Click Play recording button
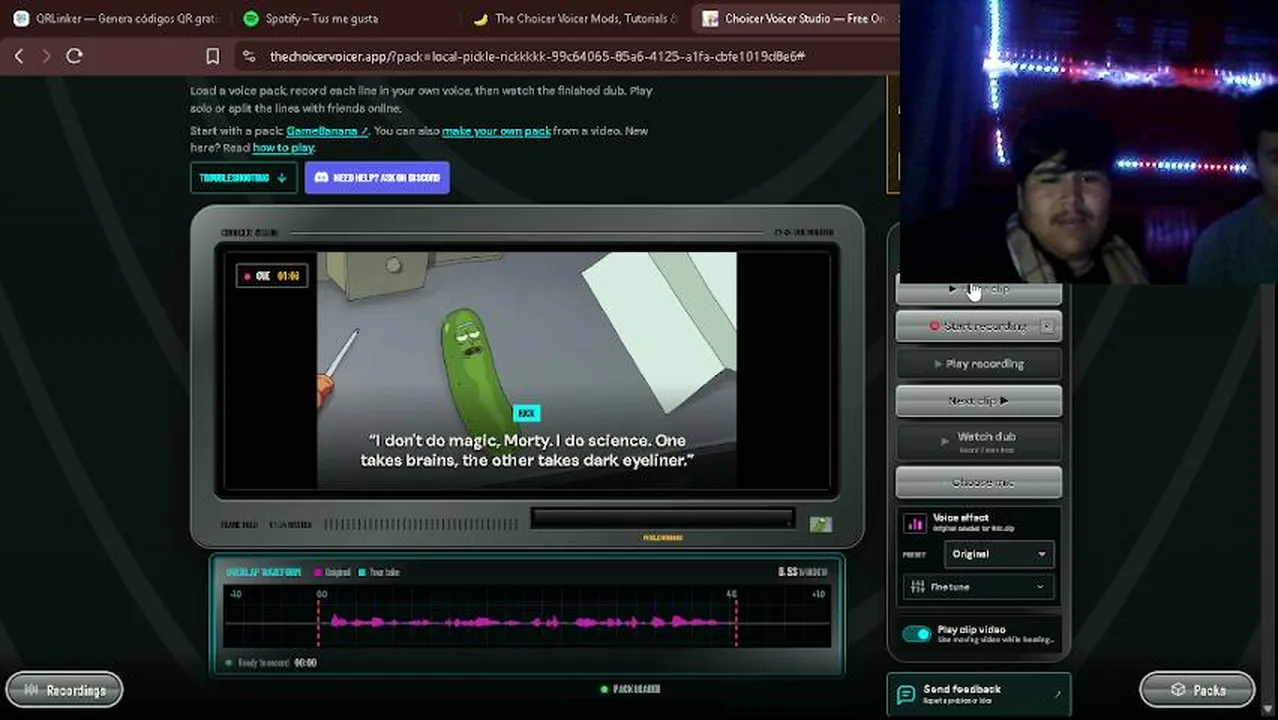This screenshot has width=1278, height=720. pyautogui.click(x=979, y=364)
